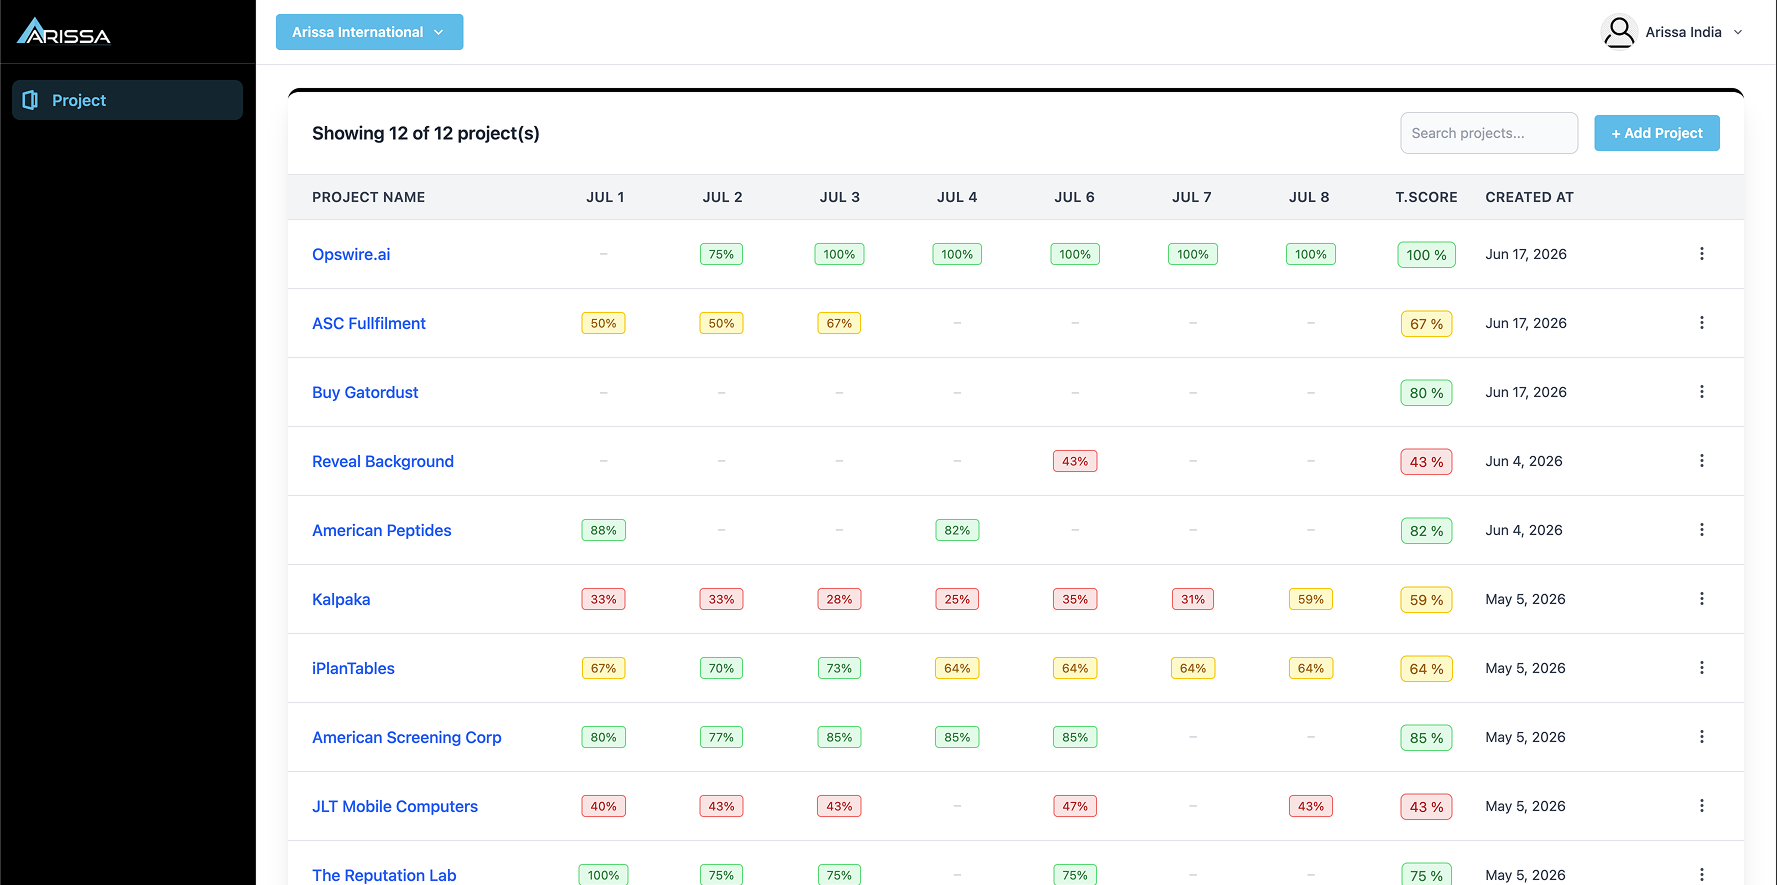Click American Peptides' 82% JUL 4 badge
1777x885 pixels.
click(x=957, y=530)
